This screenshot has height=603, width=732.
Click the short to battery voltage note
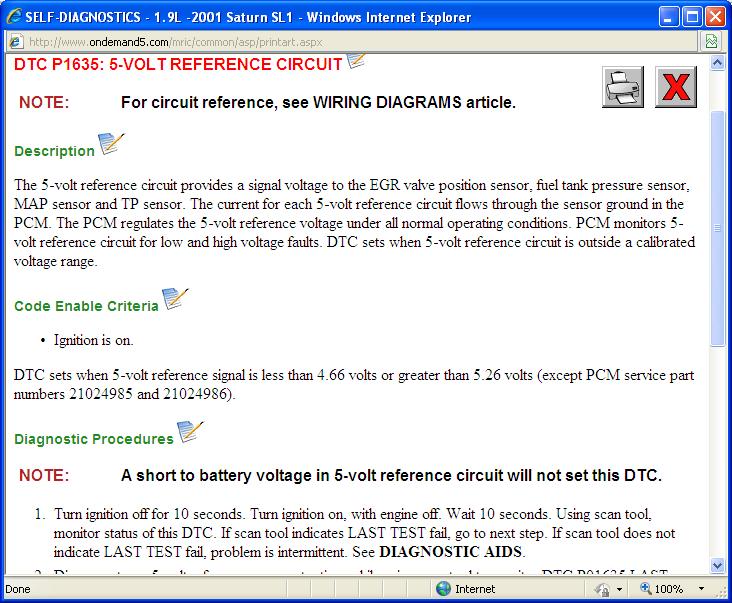coord(391,475)
